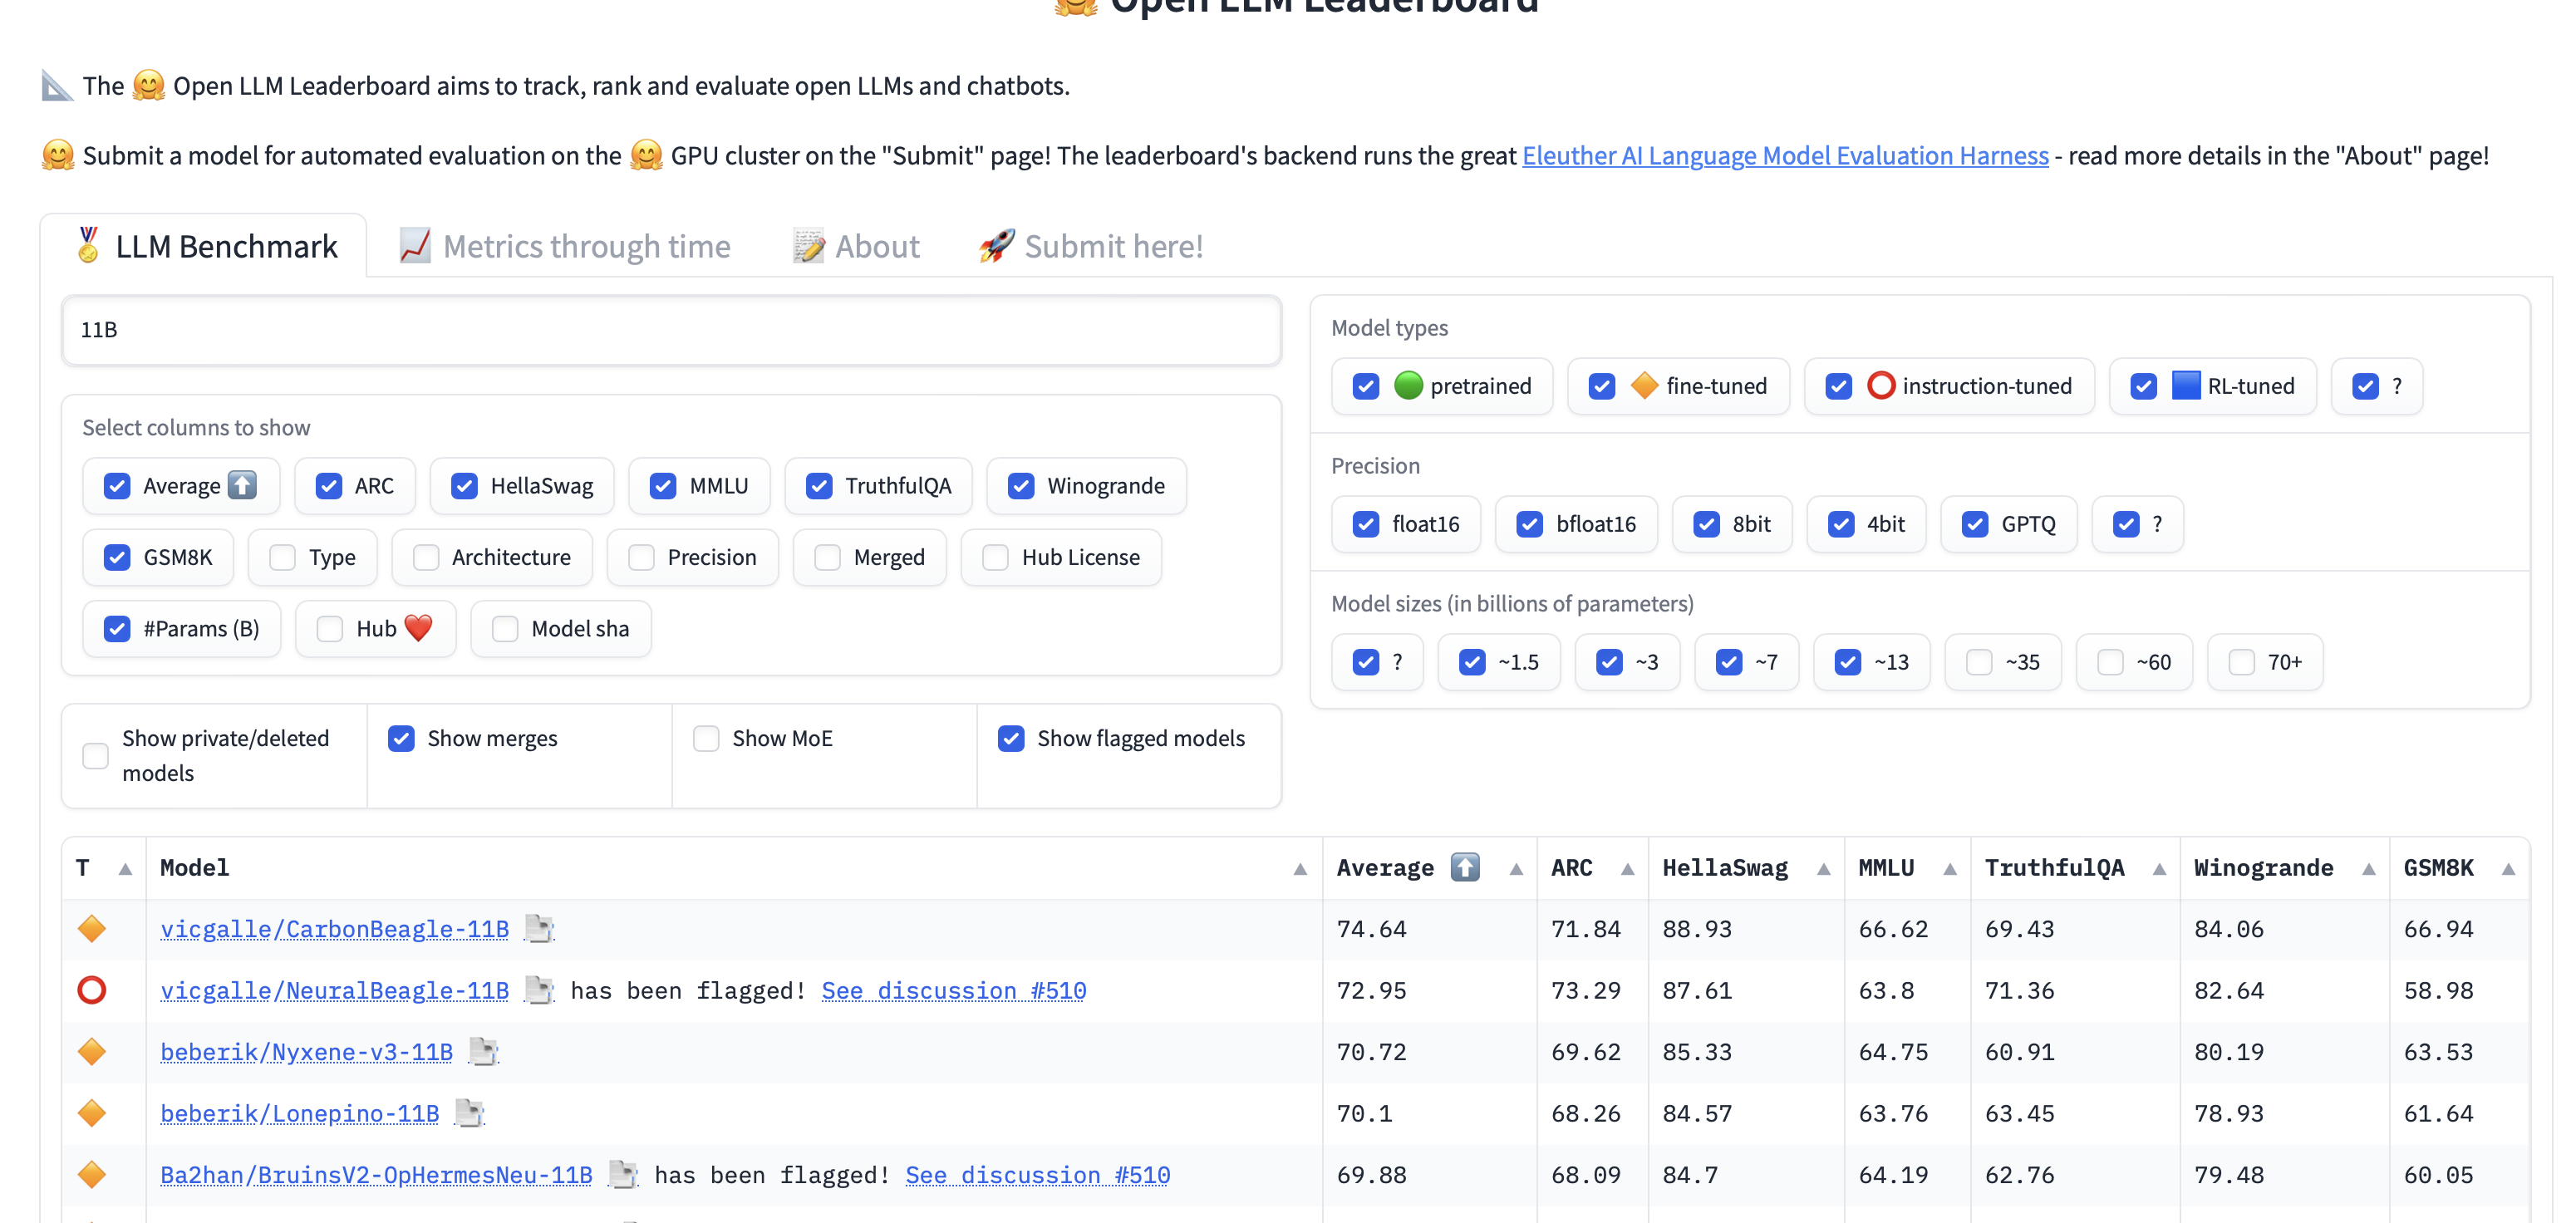Sort table by the MMLU column arrow
This screenshot has height=1223, width=2576.
[1949, 869]
